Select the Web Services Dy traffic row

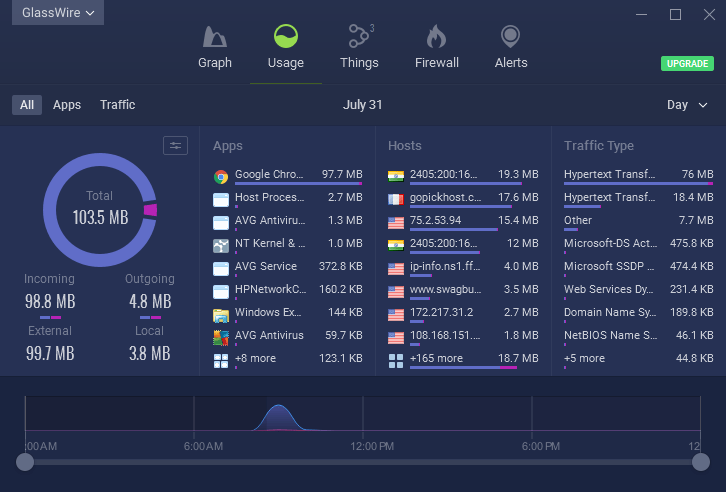click(638, 291)
